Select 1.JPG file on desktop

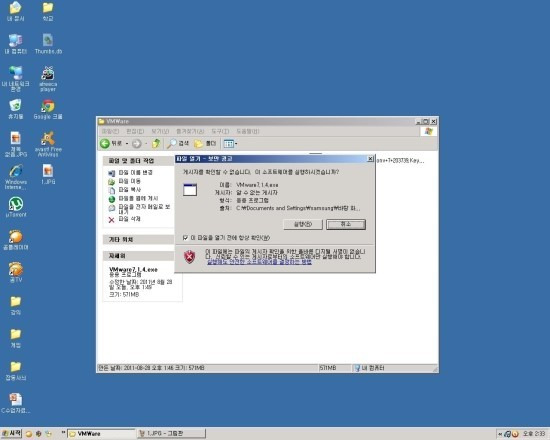click(x=48, y=174)
